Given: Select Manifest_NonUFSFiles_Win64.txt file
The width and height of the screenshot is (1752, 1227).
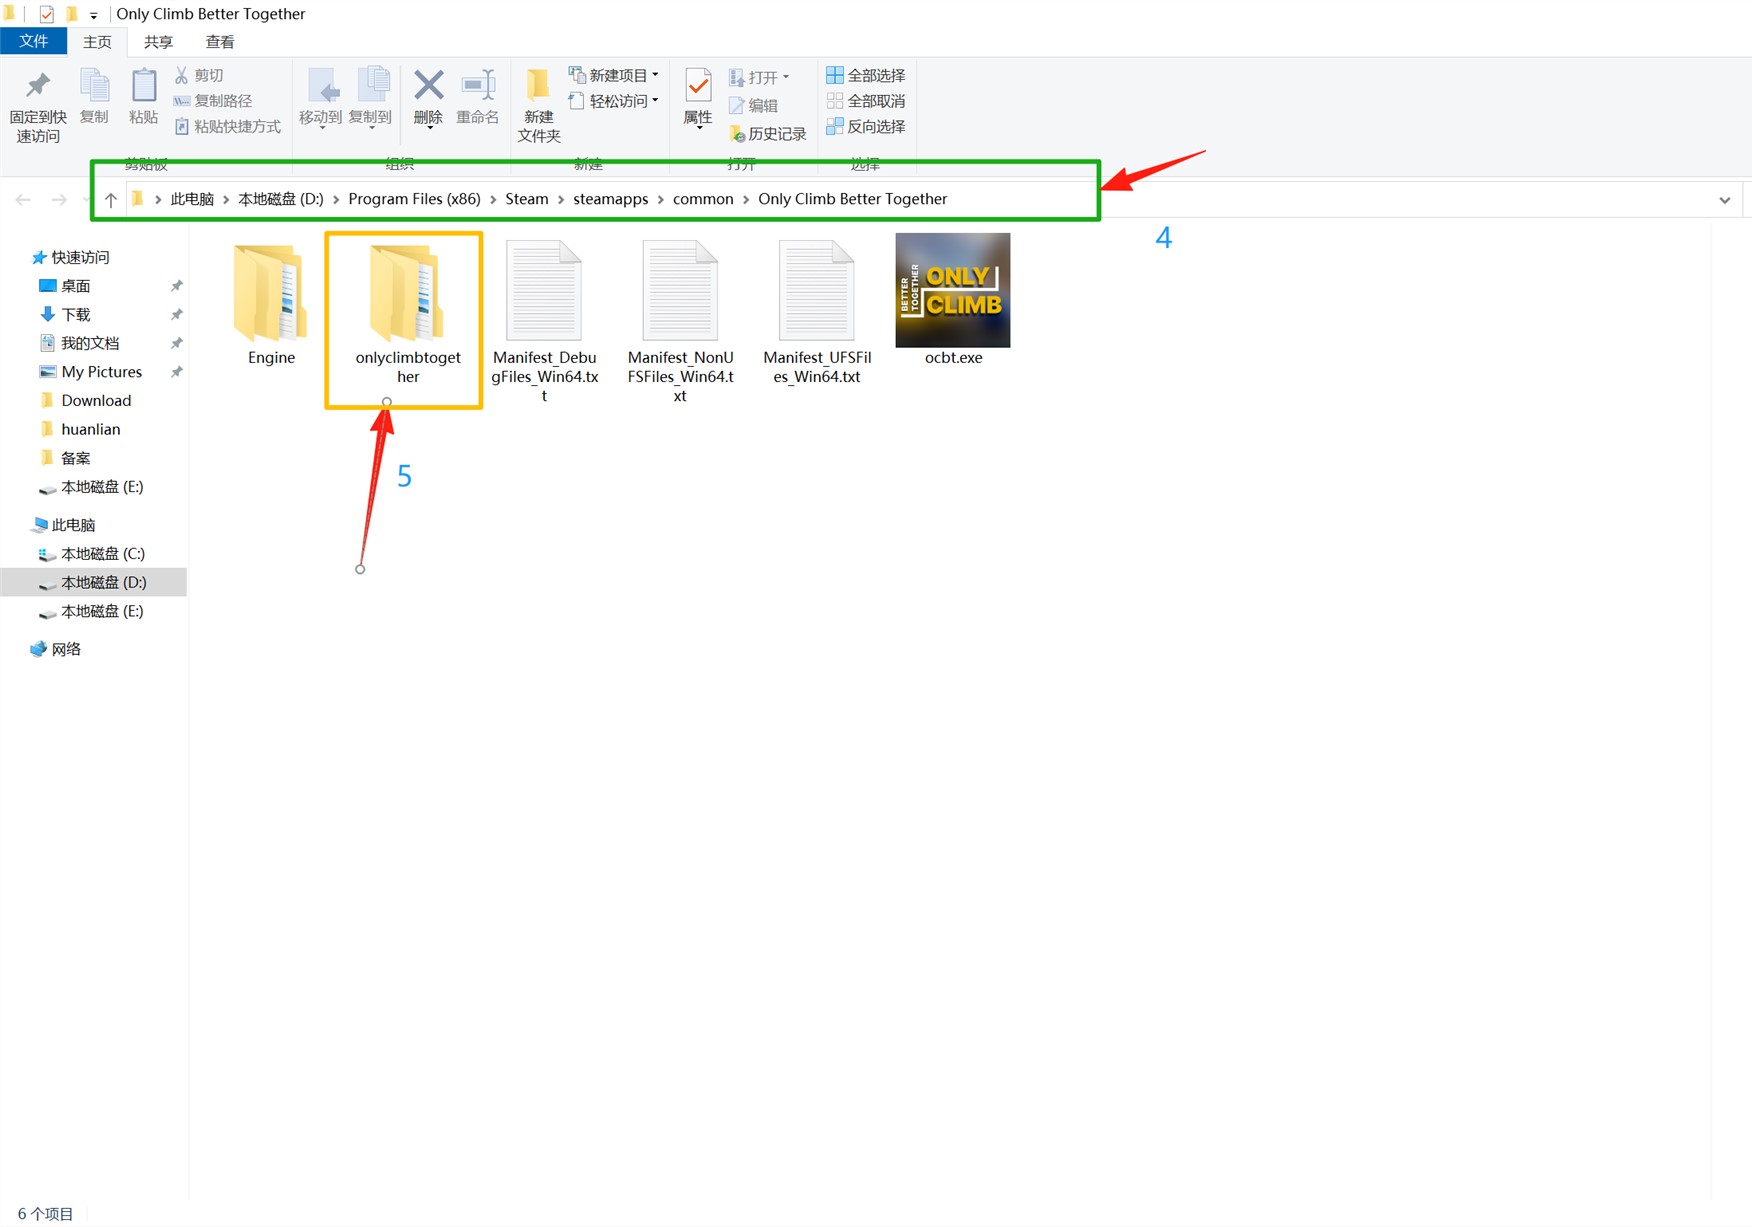Looking at the screenshot, I should [x=681, y=321].
